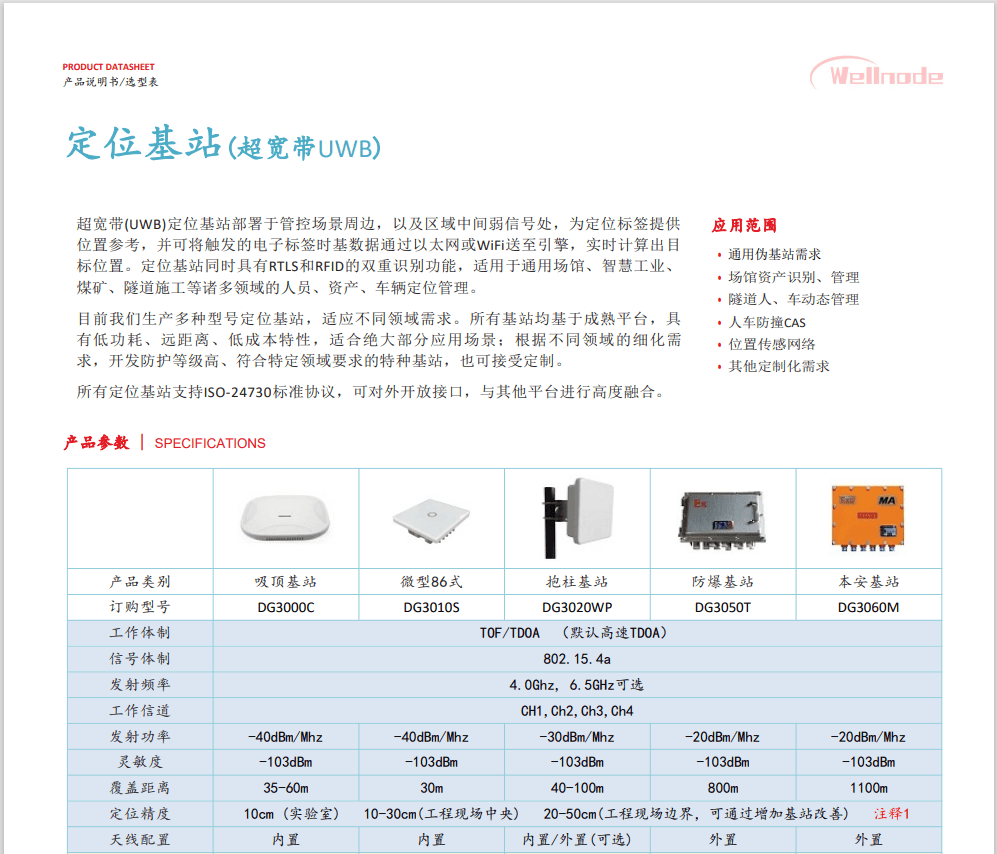Click the 灵敏度 row label

click(x=140, y=762)
